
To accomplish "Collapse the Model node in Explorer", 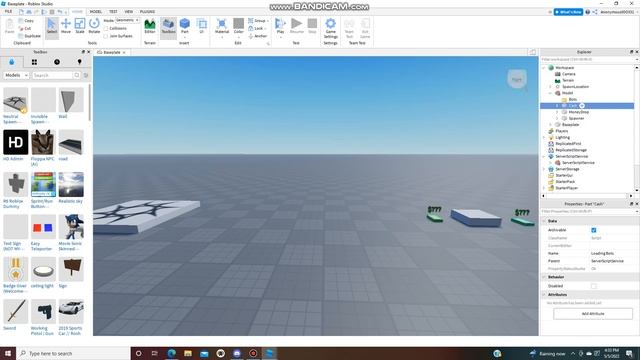I will click(x=551, y=93).
